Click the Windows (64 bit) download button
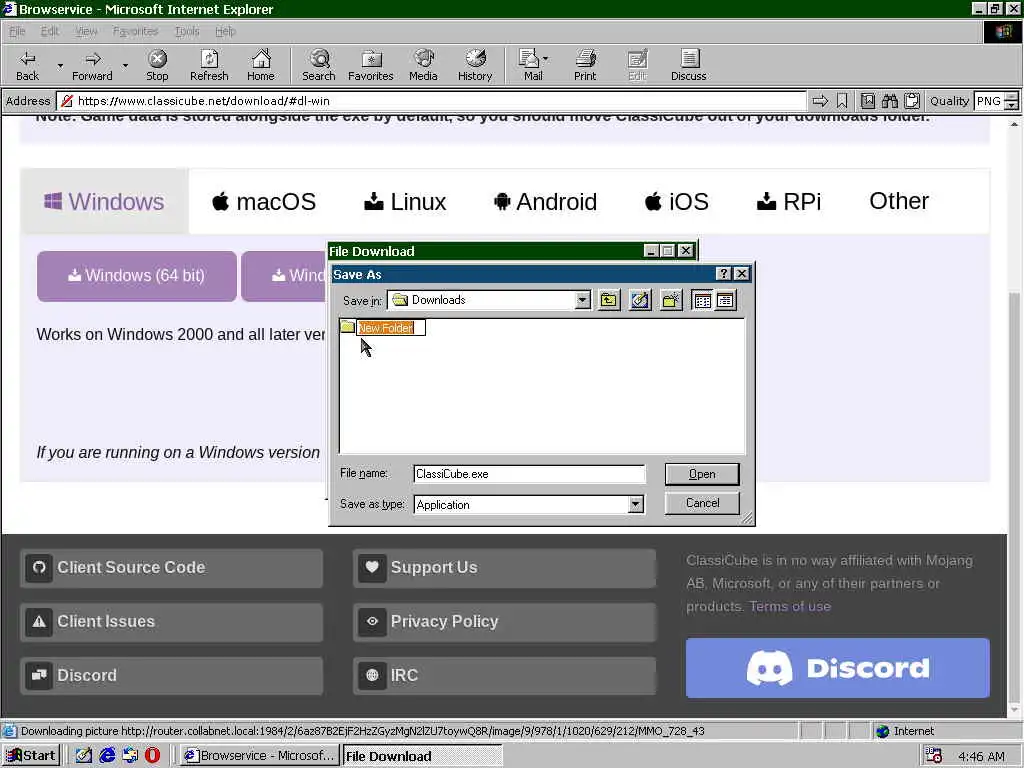The image size is (1024, 768). [136, 276]
